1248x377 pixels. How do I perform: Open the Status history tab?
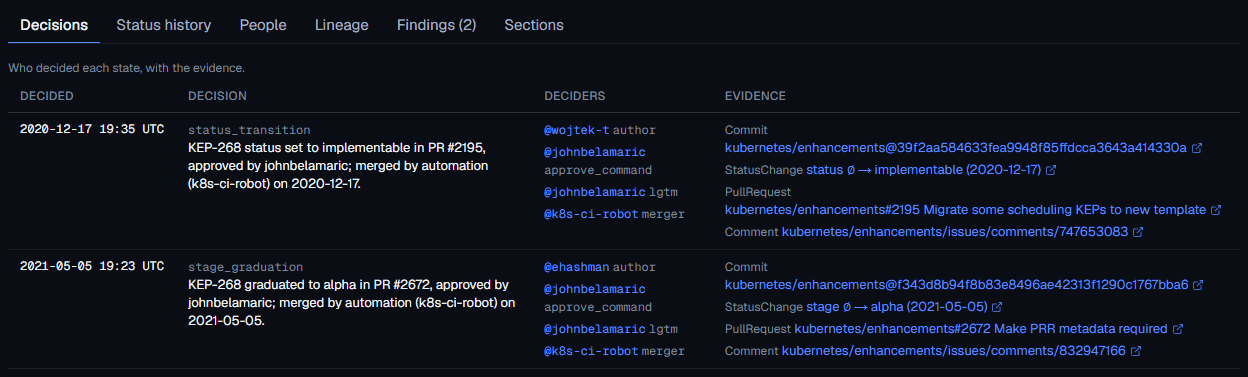[164, 25]
